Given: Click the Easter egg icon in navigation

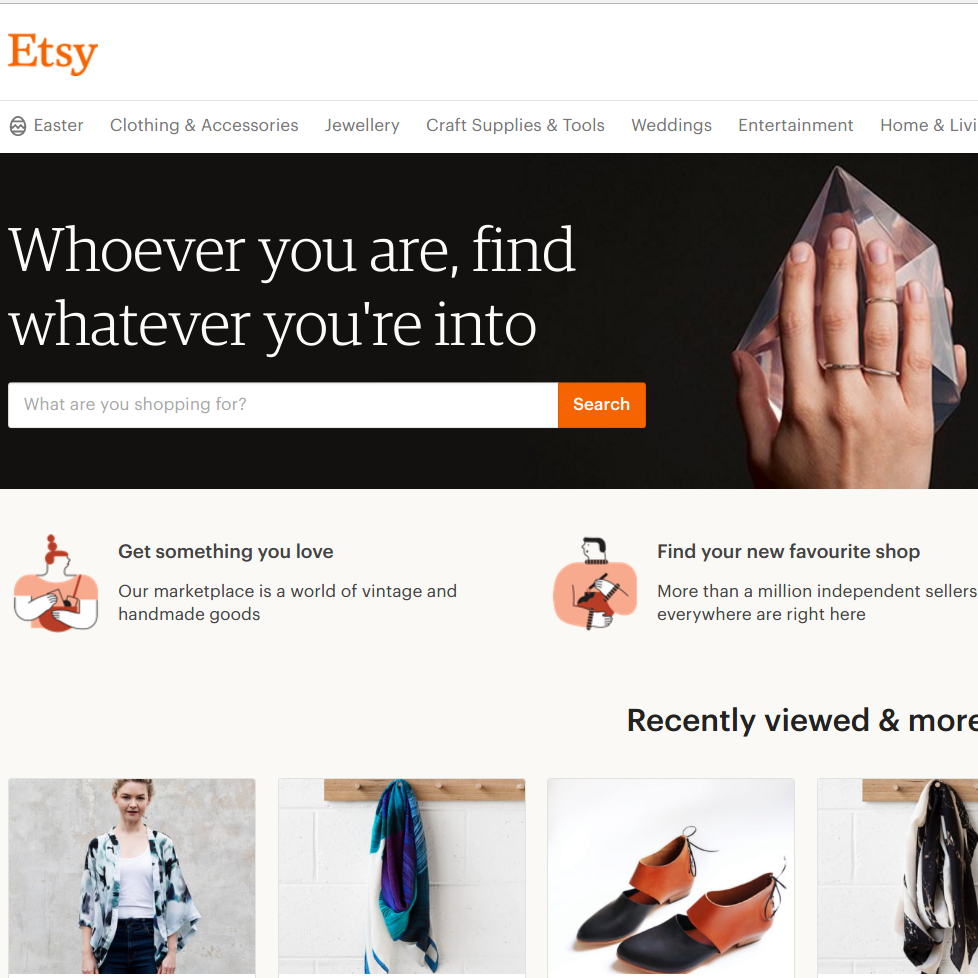Looking at the screenshot, I should pyautogui.click(x=18, y=126).
